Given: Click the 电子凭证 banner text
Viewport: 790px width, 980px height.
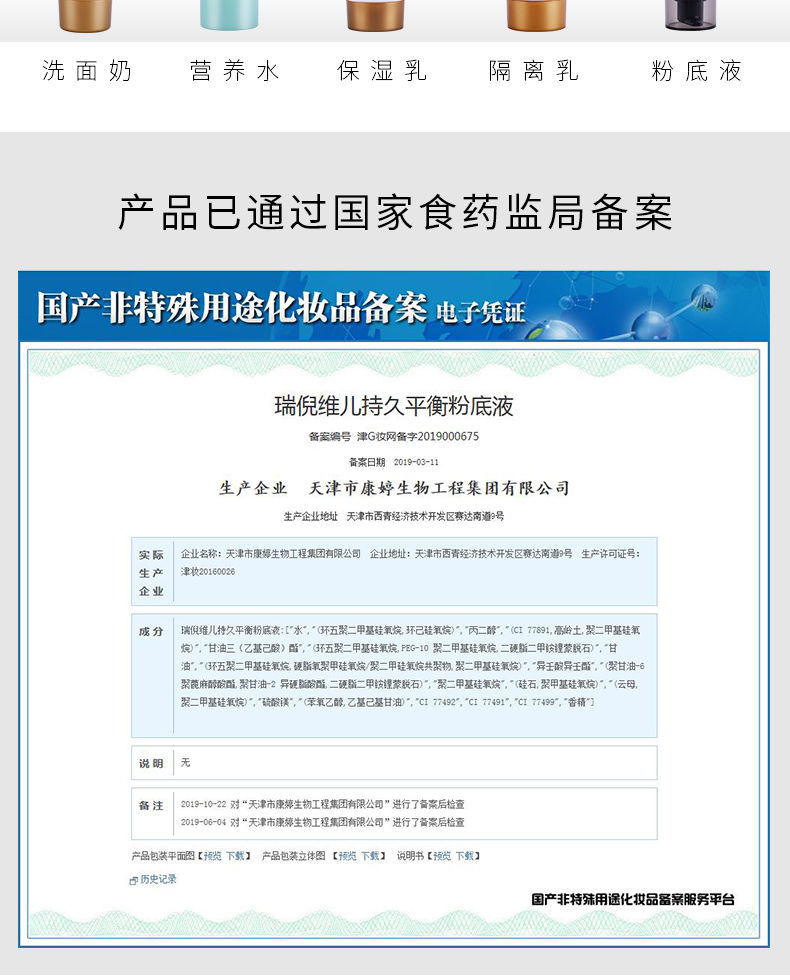Looking at the screenshot, I should [x=481, y=312].
